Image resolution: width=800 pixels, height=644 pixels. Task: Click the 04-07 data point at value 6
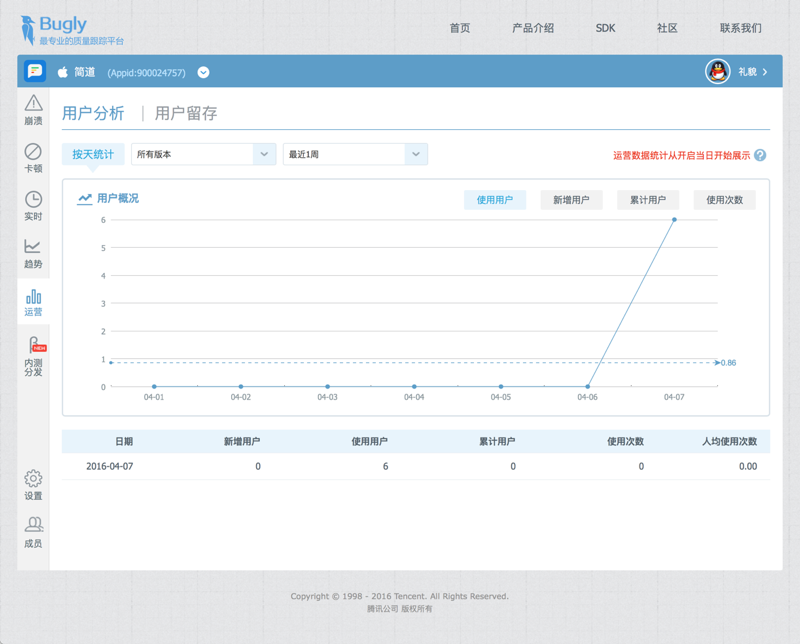tap(674, 219)
